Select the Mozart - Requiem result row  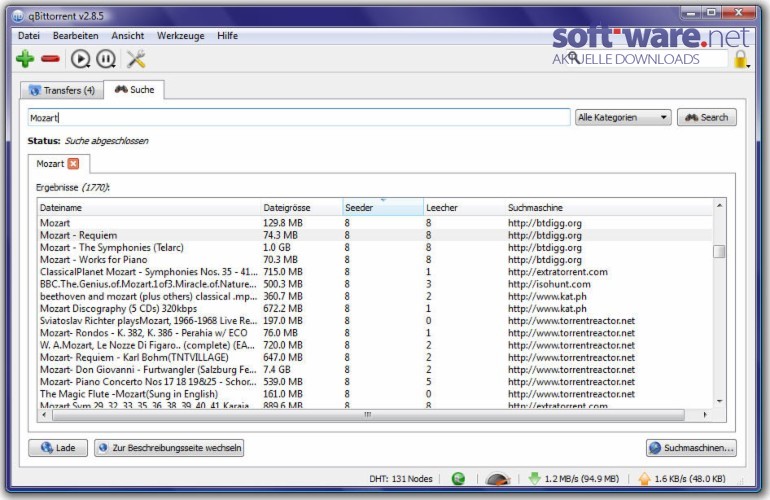[375, 235]
